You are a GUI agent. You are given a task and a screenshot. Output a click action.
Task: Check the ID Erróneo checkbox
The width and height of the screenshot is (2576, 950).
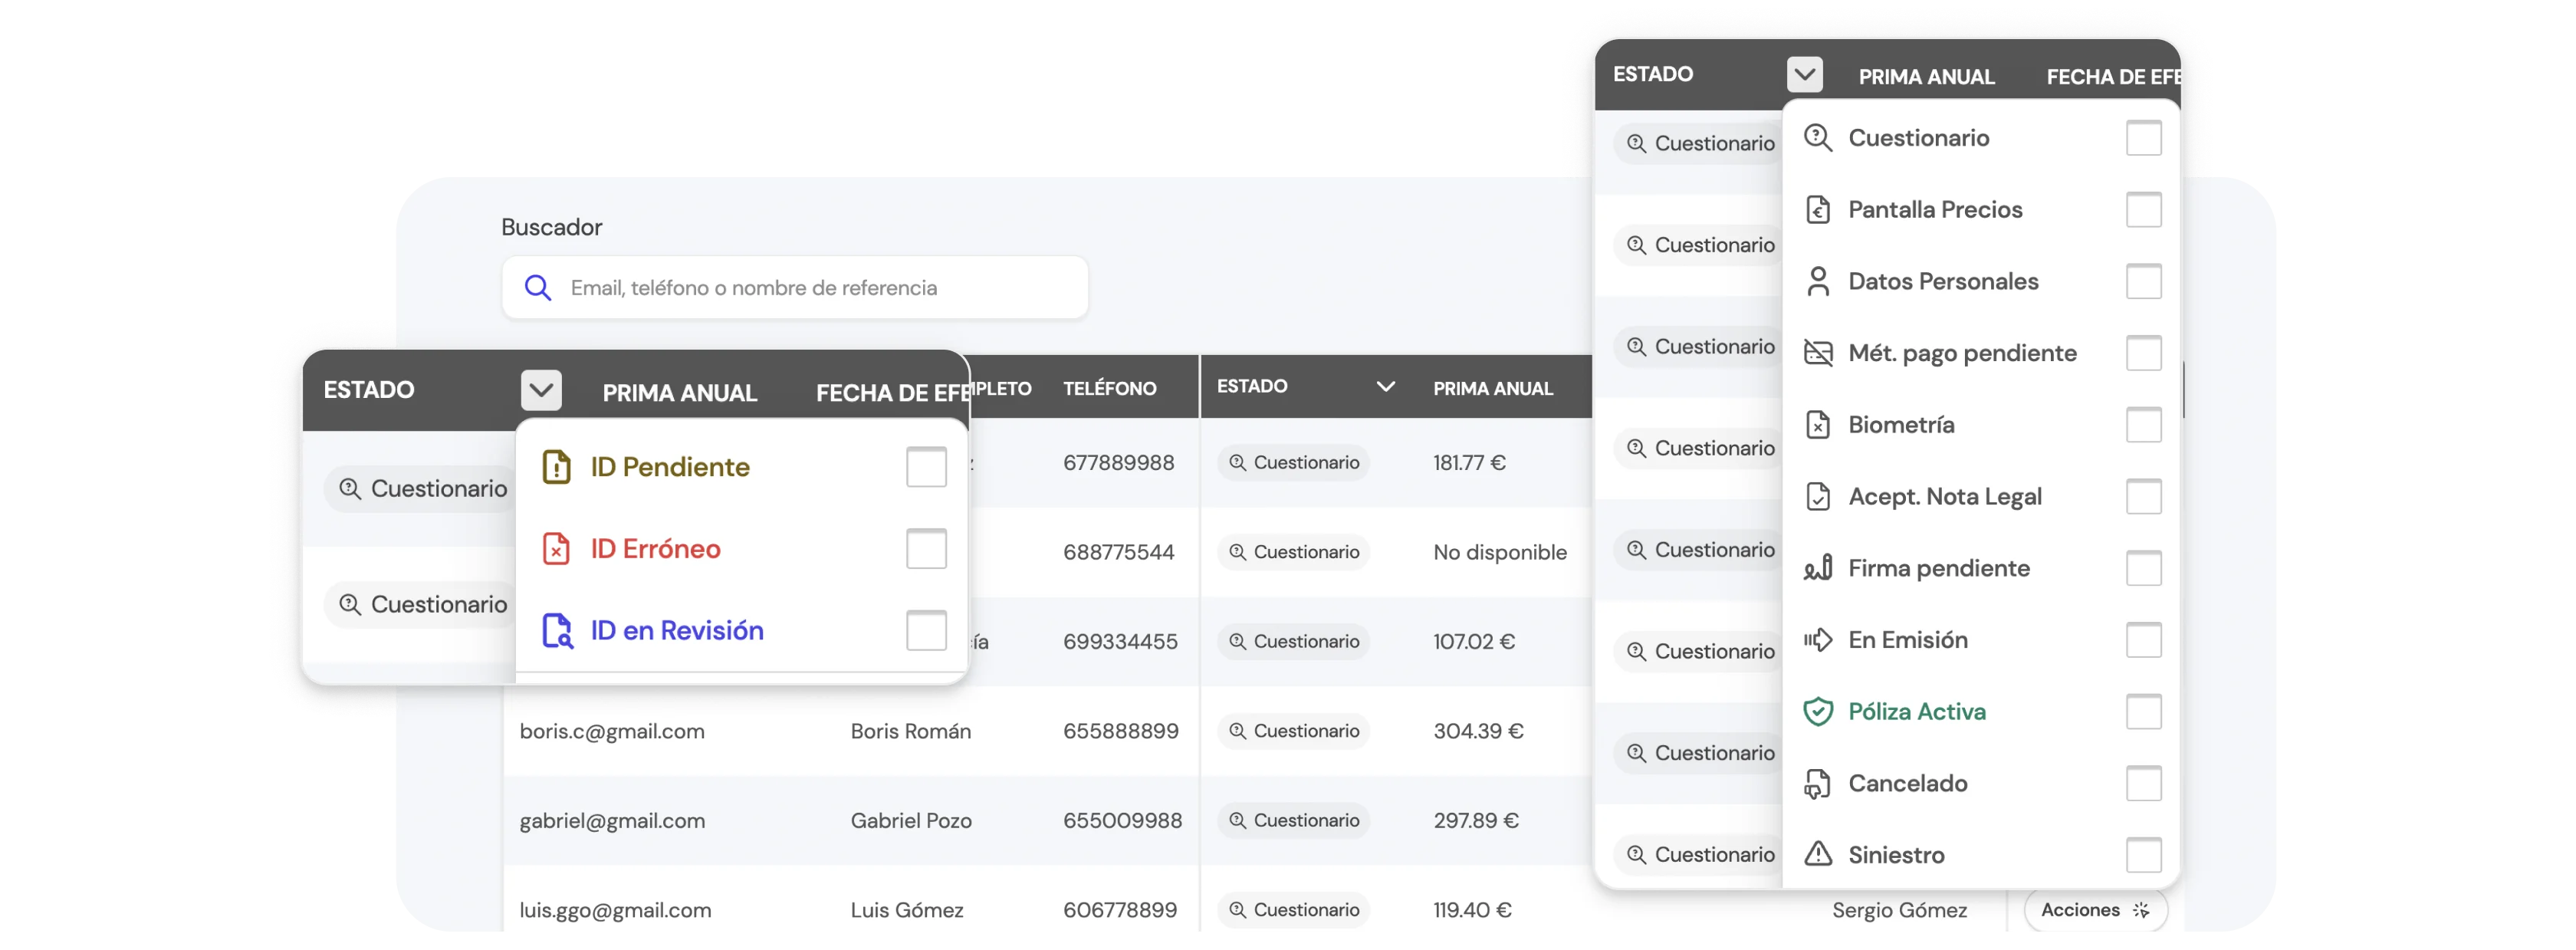point(926,549)
